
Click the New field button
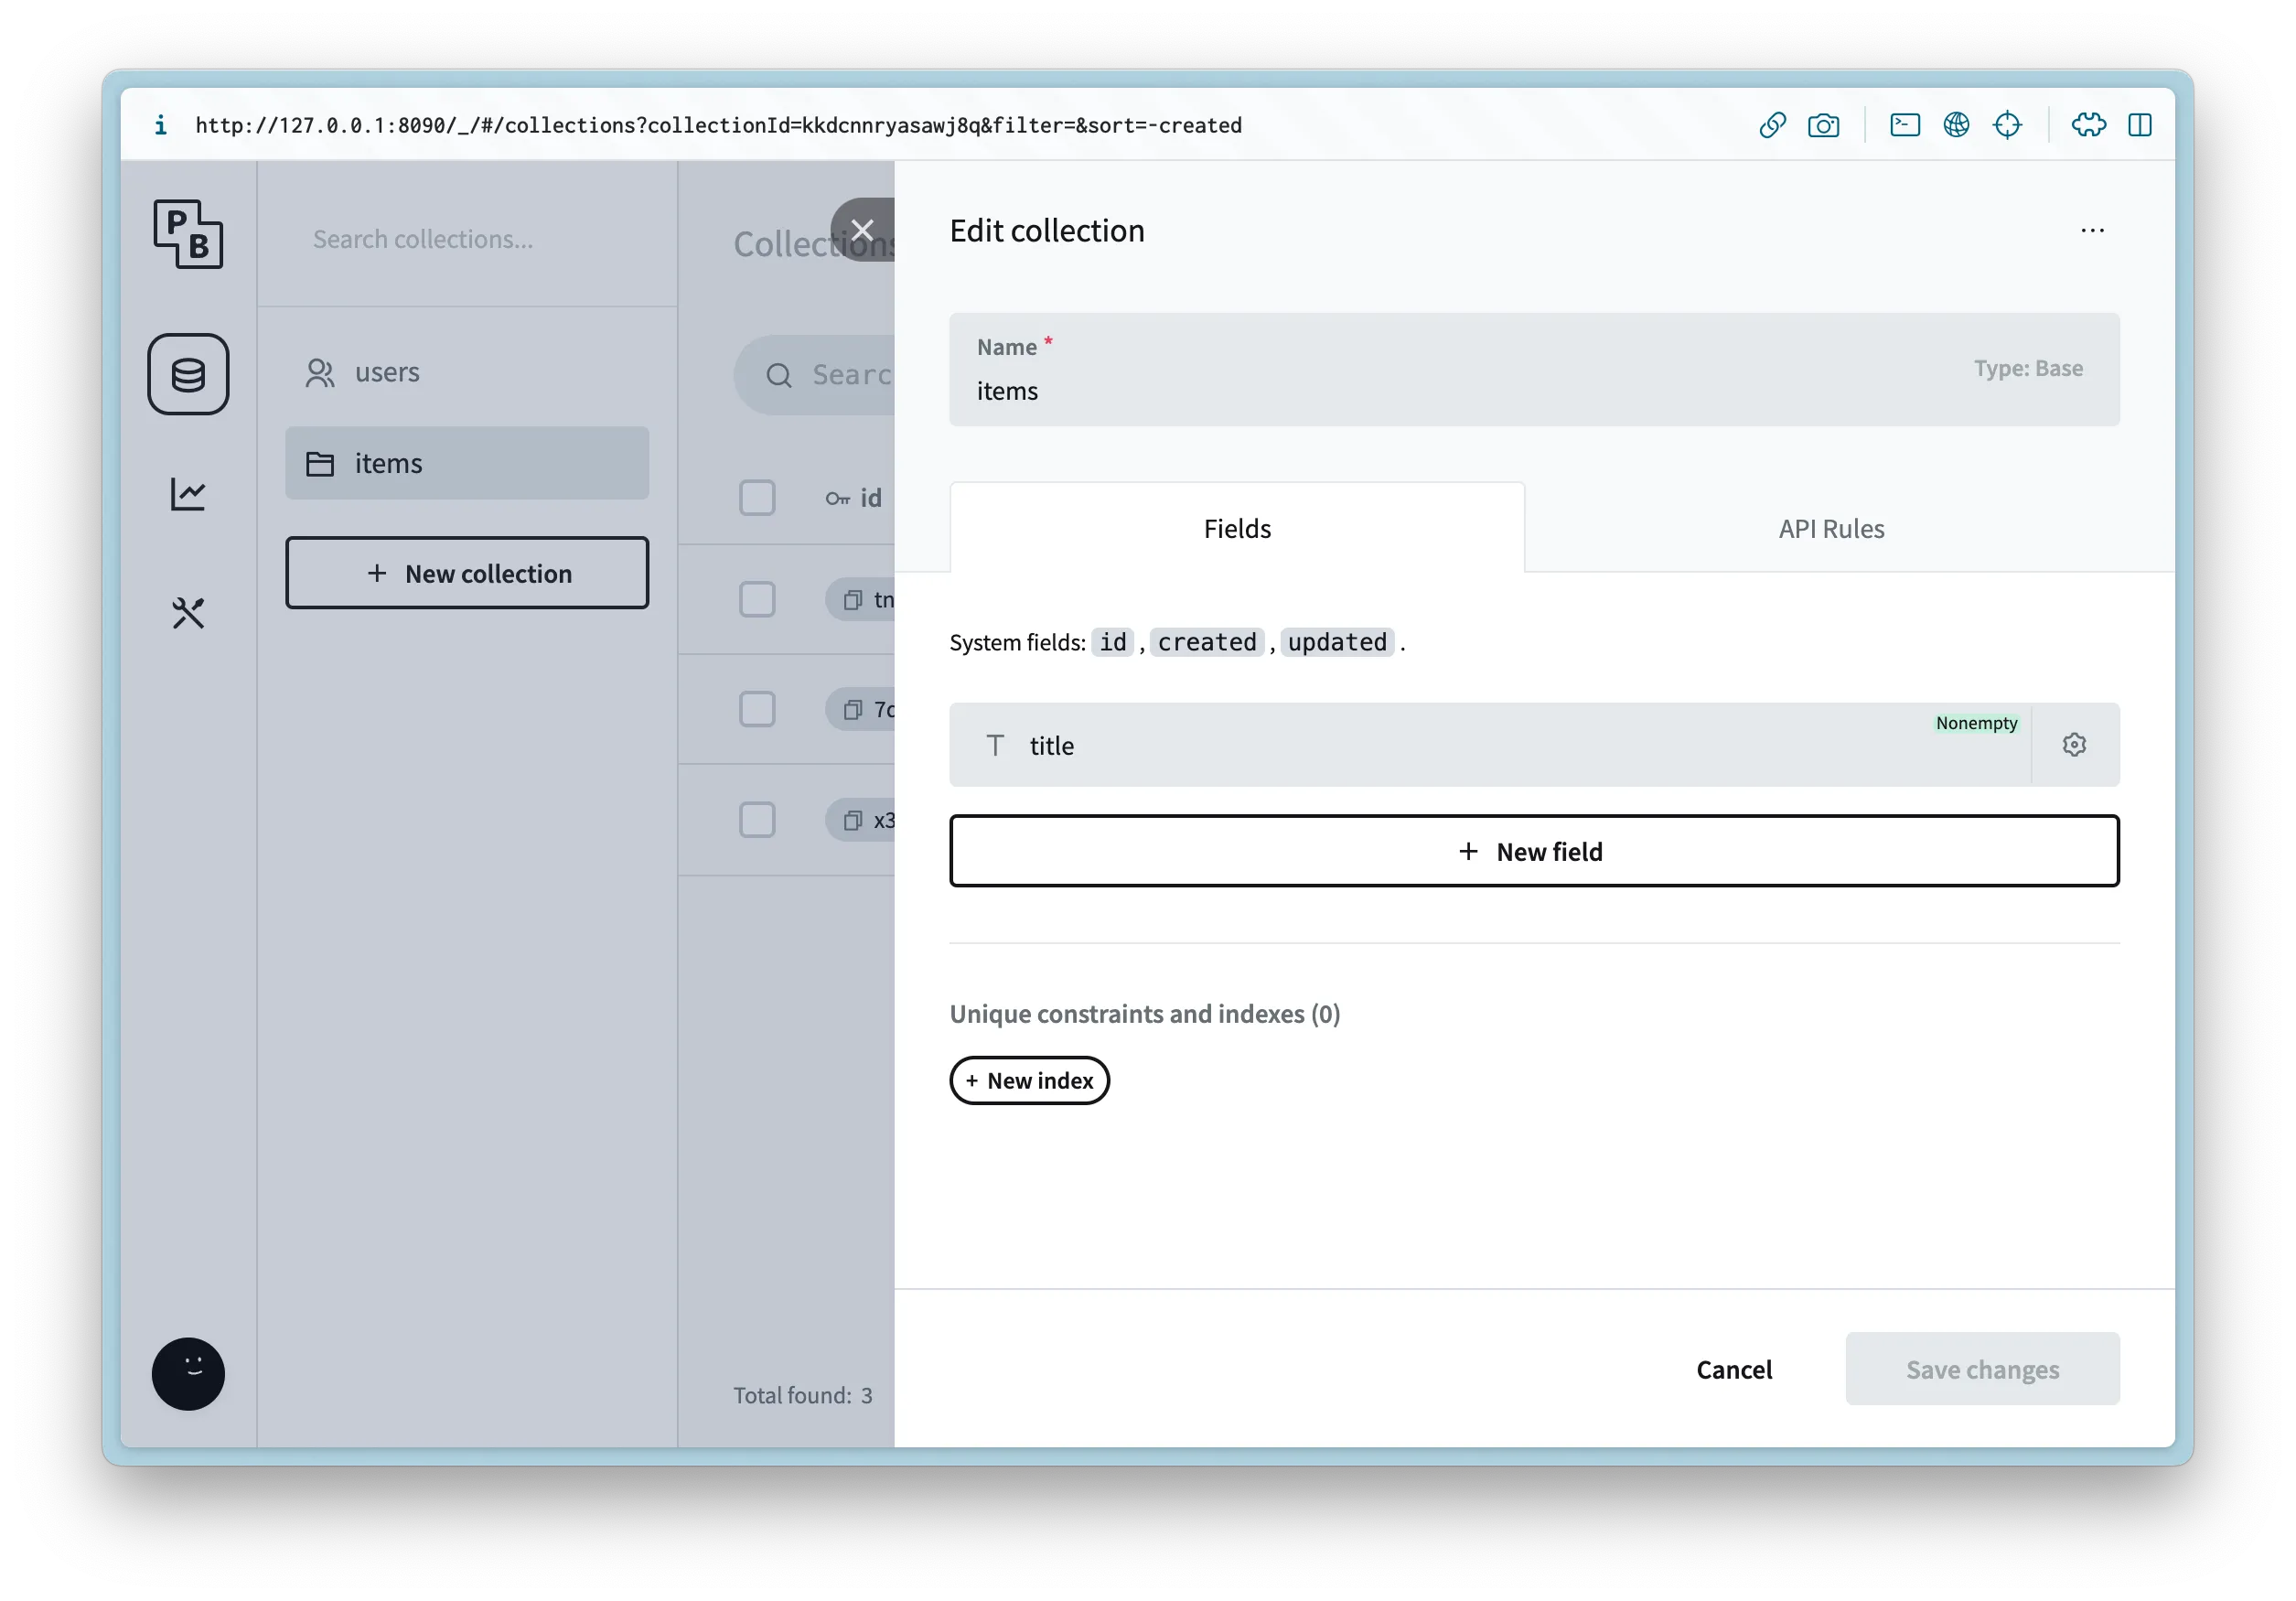click(1533, 851)
